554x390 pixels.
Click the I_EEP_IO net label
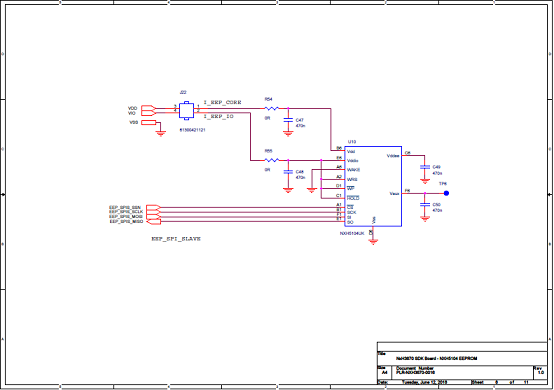pos(219,116)
